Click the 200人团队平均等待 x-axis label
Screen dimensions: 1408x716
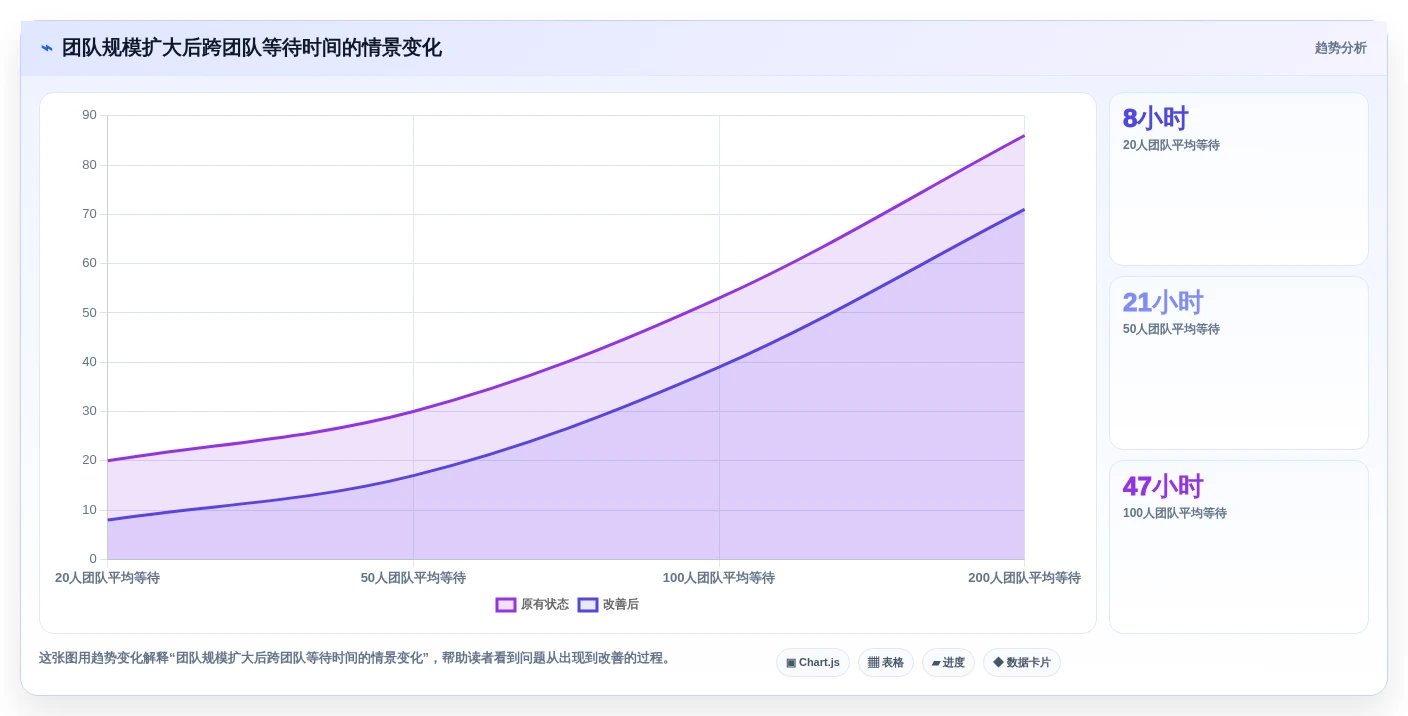(x=1024, y=578)
